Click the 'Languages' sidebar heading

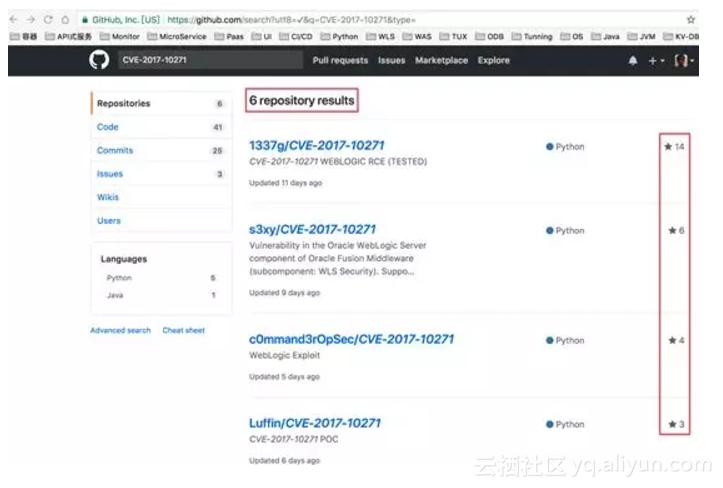click(124, 259)
